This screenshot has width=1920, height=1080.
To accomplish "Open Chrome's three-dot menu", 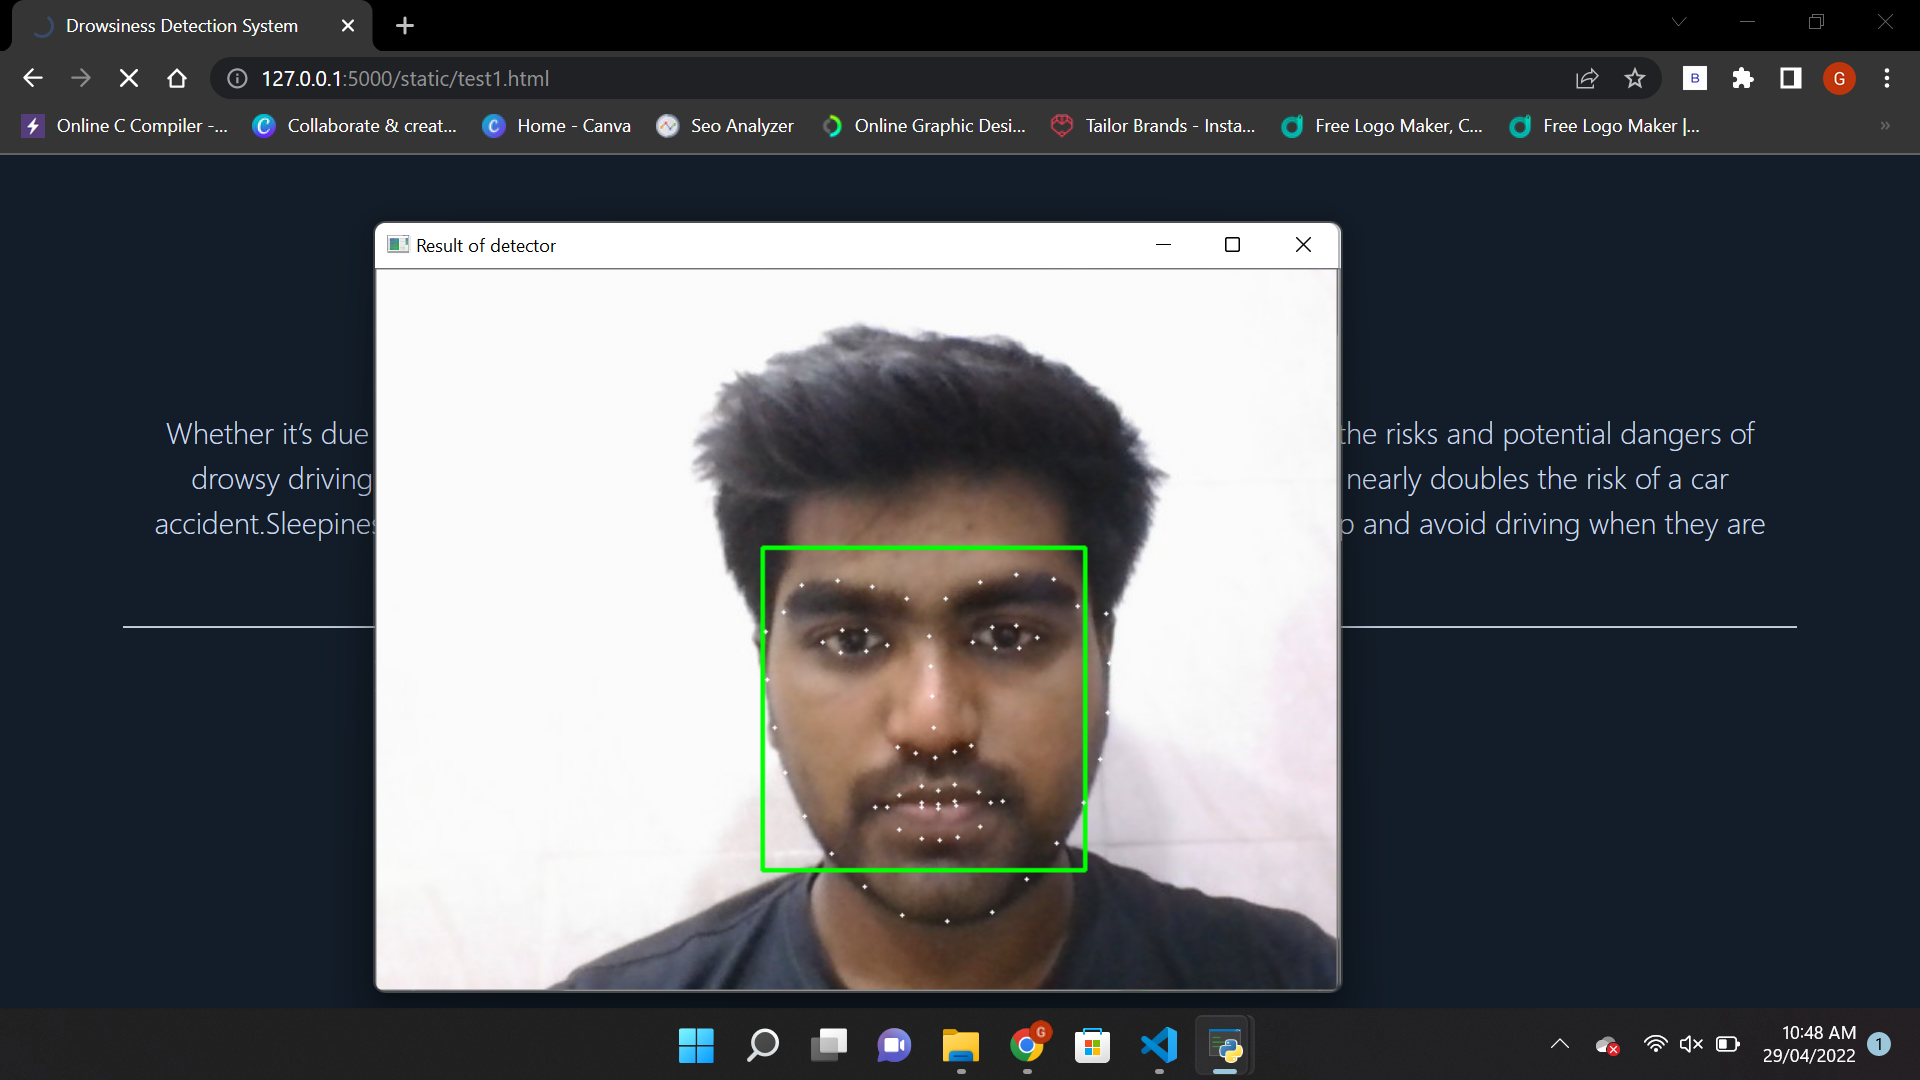I will (1887, 78).
